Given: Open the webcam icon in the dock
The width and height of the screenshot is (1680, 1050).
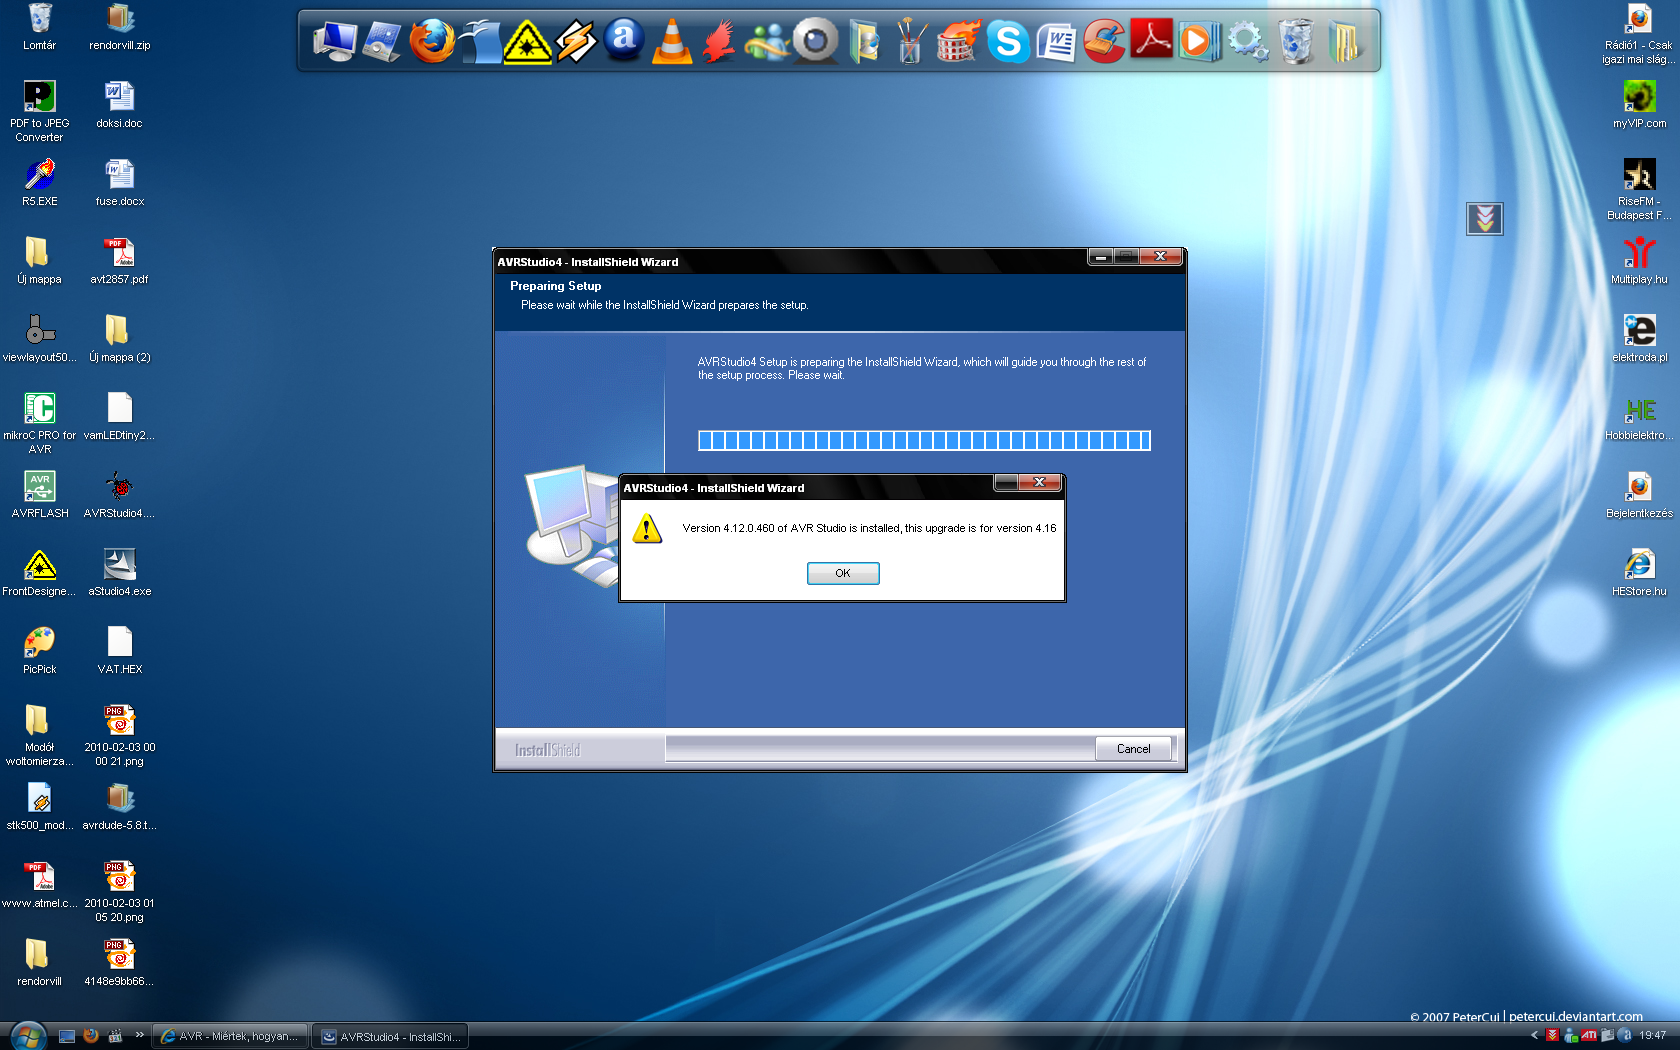Looking at the screenshot, I should pyautogui.click(x=816, y=42).
